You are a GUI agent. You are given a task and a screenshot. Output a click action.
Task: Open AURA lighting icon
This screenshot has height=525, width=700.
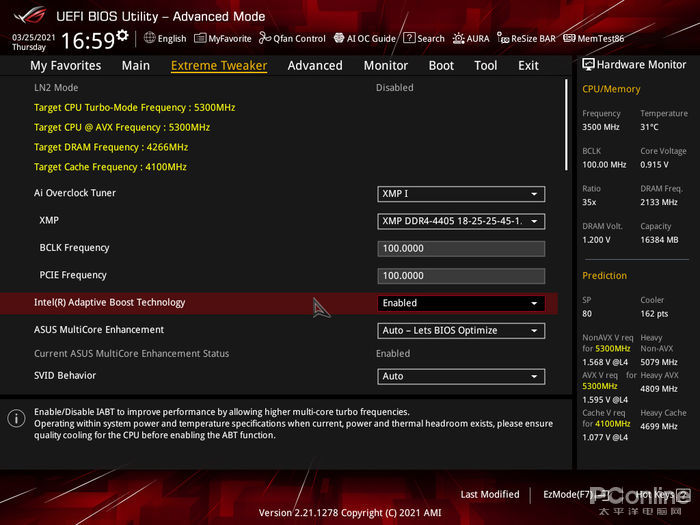(x=458, y=38)
